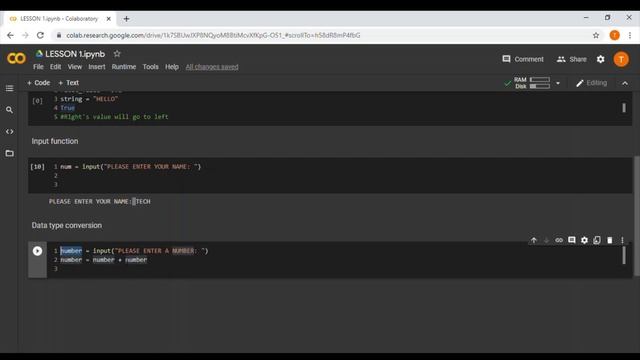Click the page vertical scrollbar
This screenshot has height=360, width=640.
(637, 216)
